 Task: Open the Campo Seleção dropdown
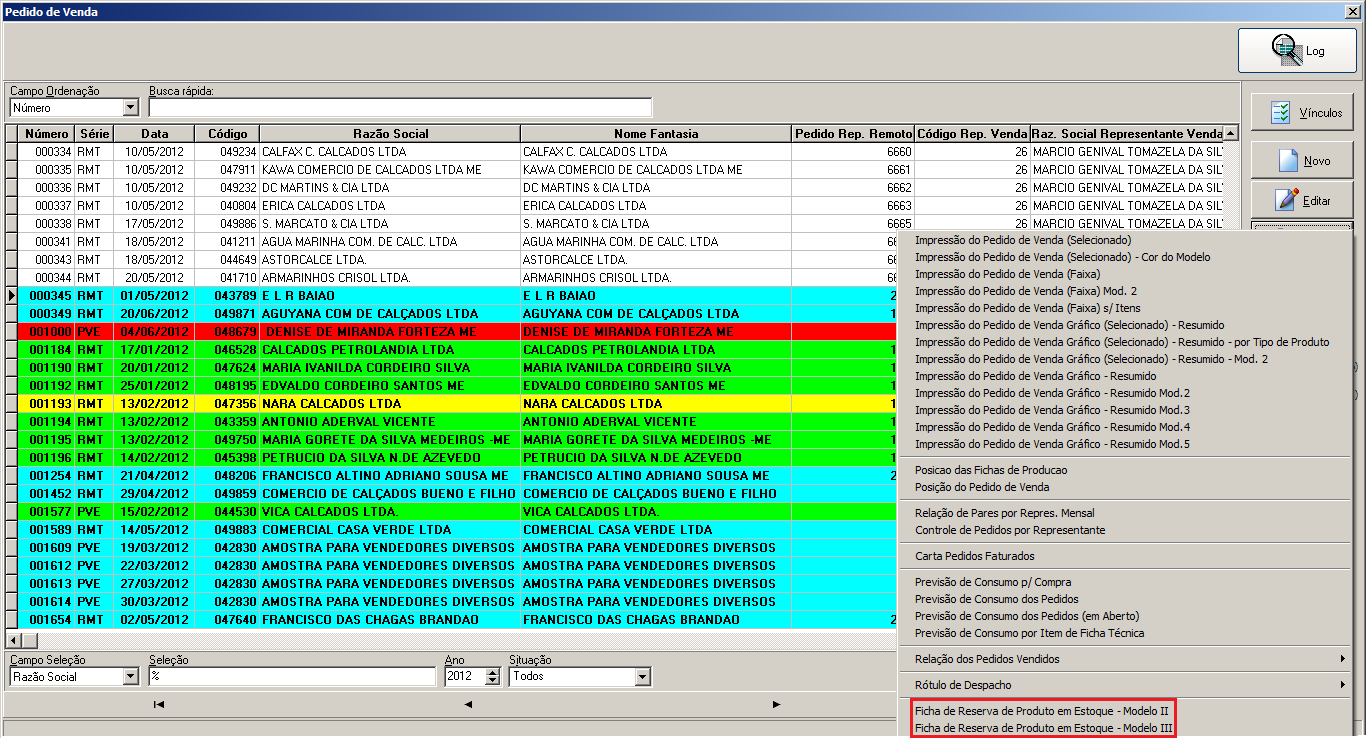pos(130,676)
